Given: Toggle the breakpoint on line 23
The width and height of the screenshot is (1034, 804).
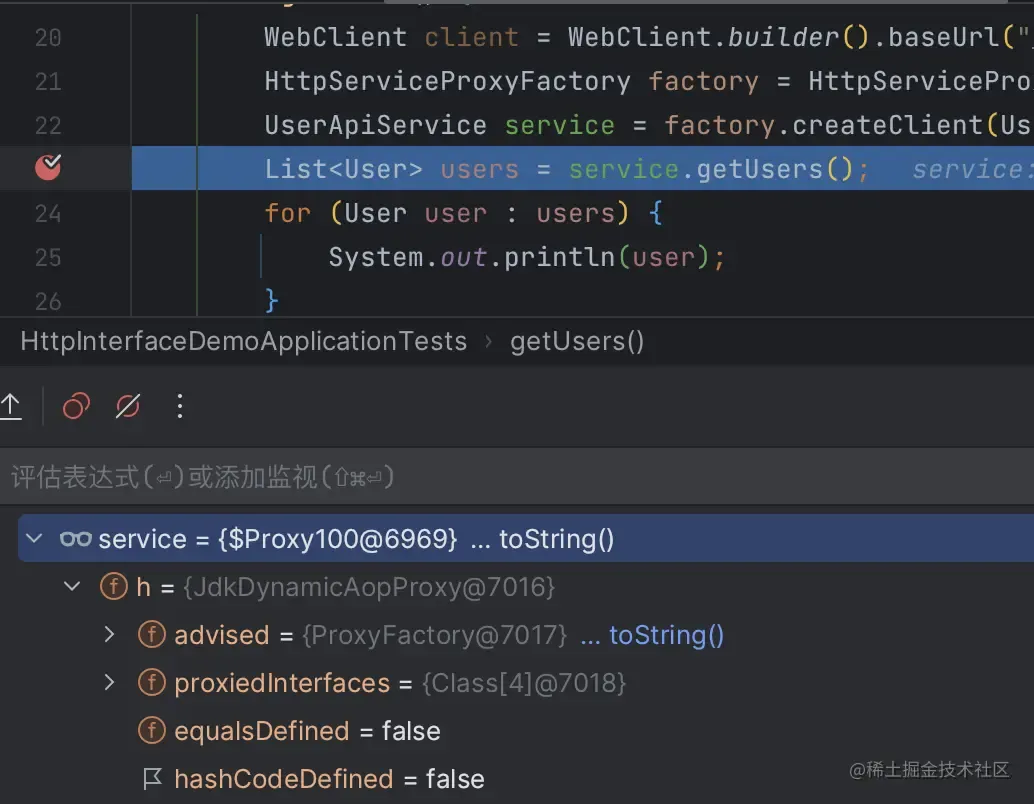Looking at the screenshot, I should 47,168.
